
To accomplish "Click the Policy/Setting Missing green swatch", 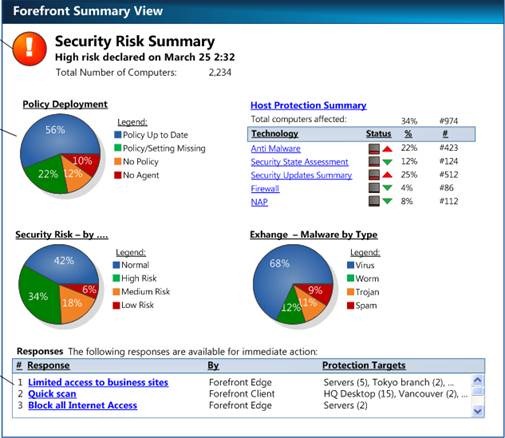I will click(x=118, y=148).
